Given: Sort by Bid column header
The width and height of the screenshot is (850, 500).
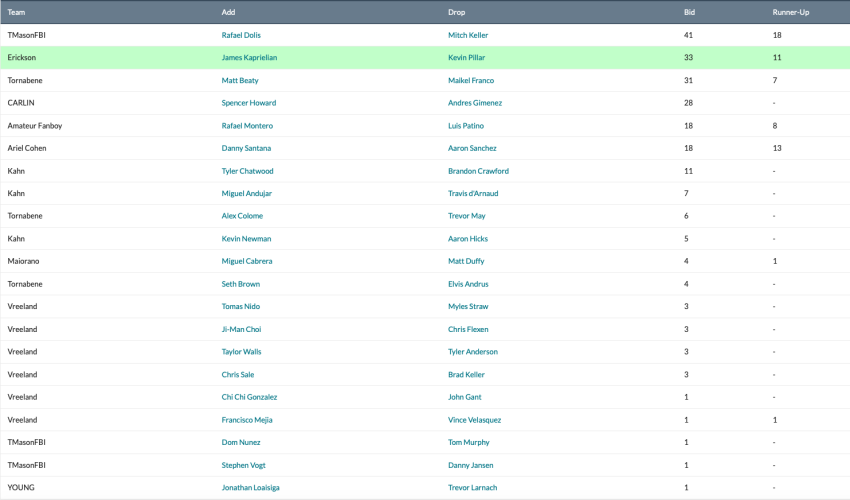Looking at the screenshot, I should click(689, 12).
